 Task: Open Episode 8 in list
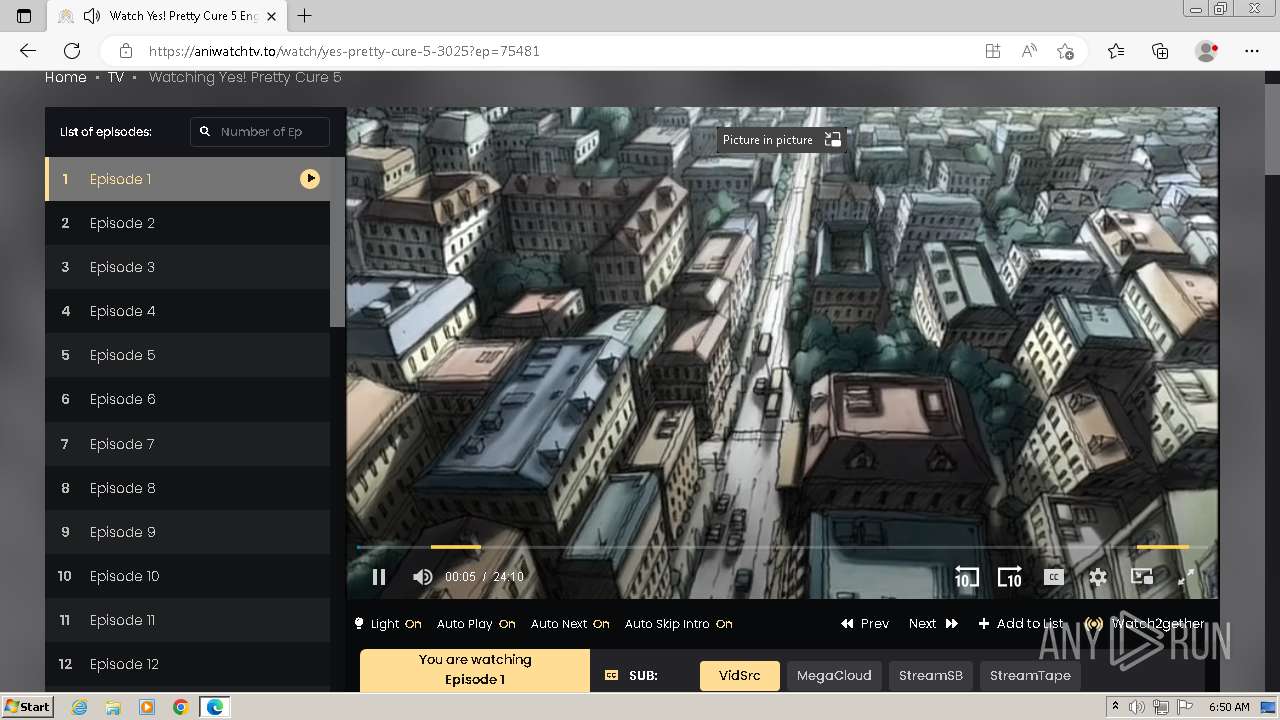pyautogui.click(x=187, y=488)
